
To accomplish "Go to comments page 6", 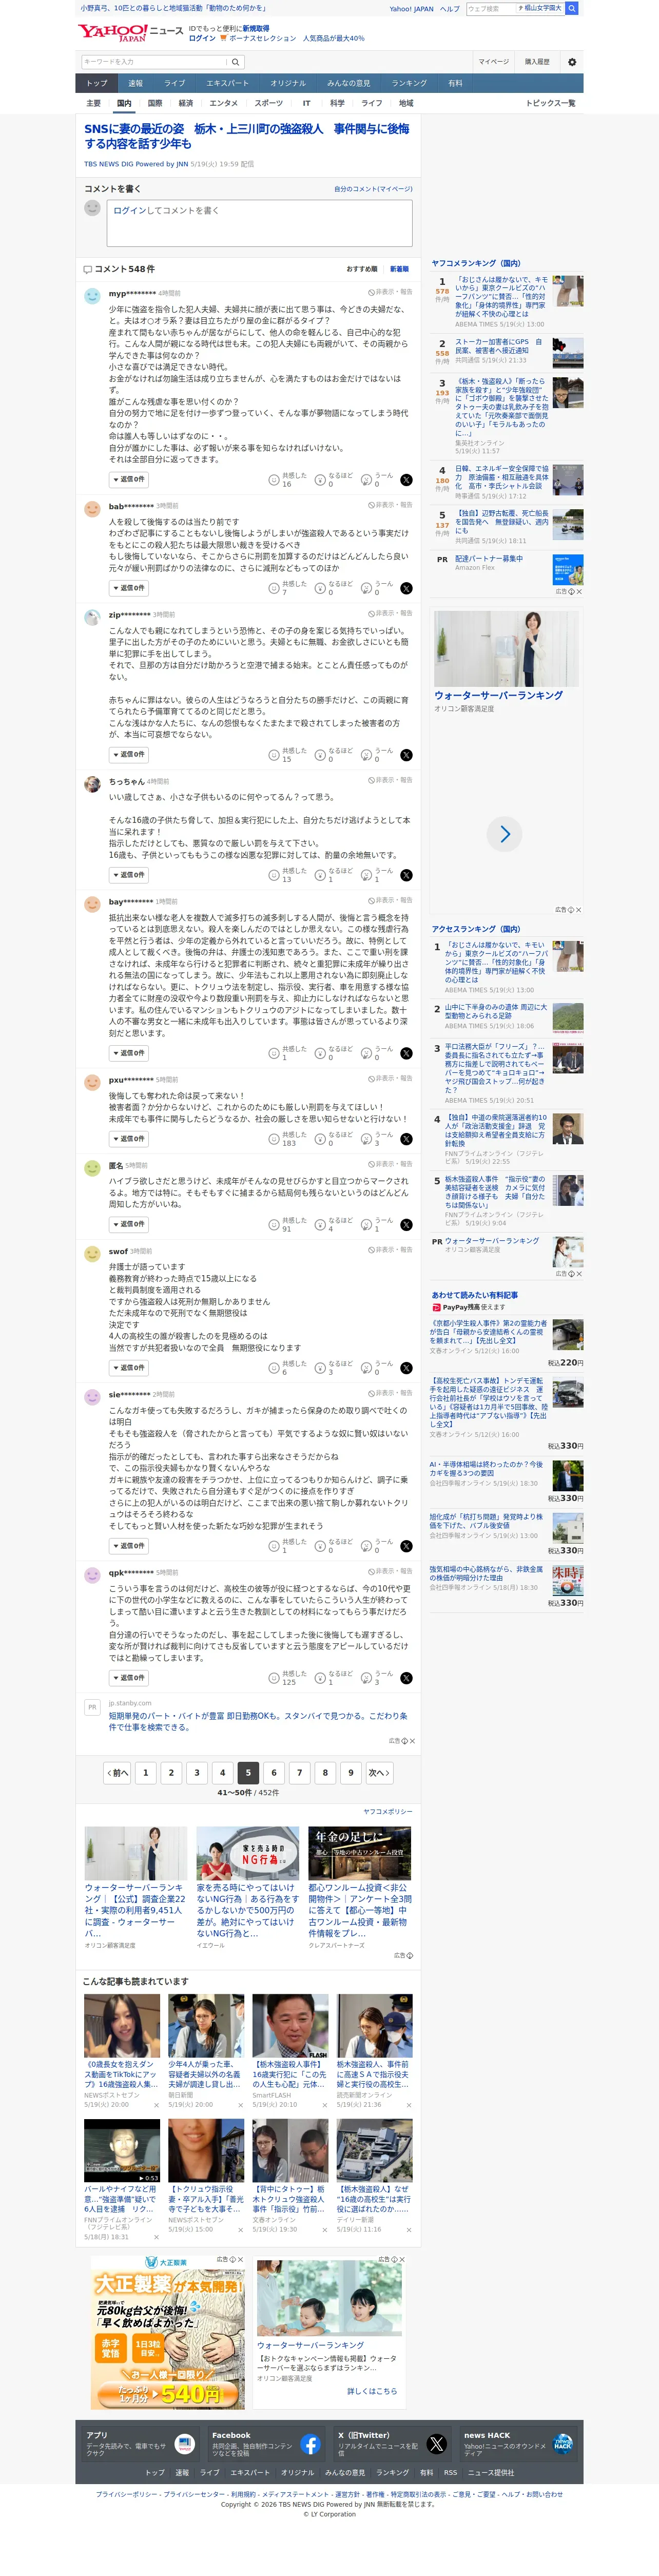I will 274,1773.
